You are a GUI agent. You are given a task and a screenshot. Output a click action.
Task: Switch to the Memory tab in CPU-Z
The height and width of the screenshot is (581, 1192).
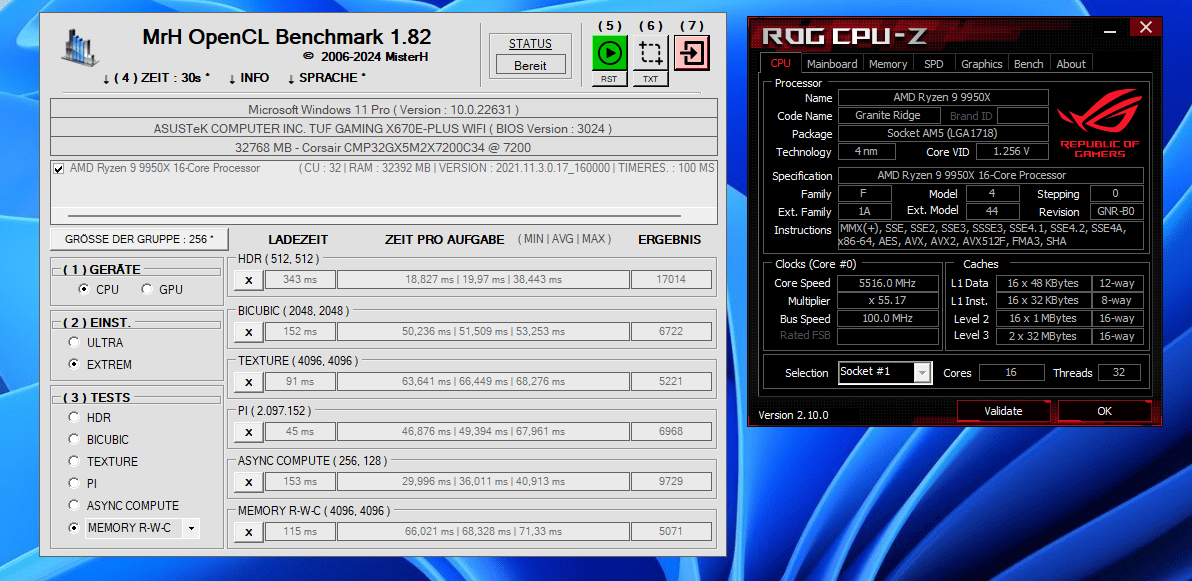click(887, 64)
